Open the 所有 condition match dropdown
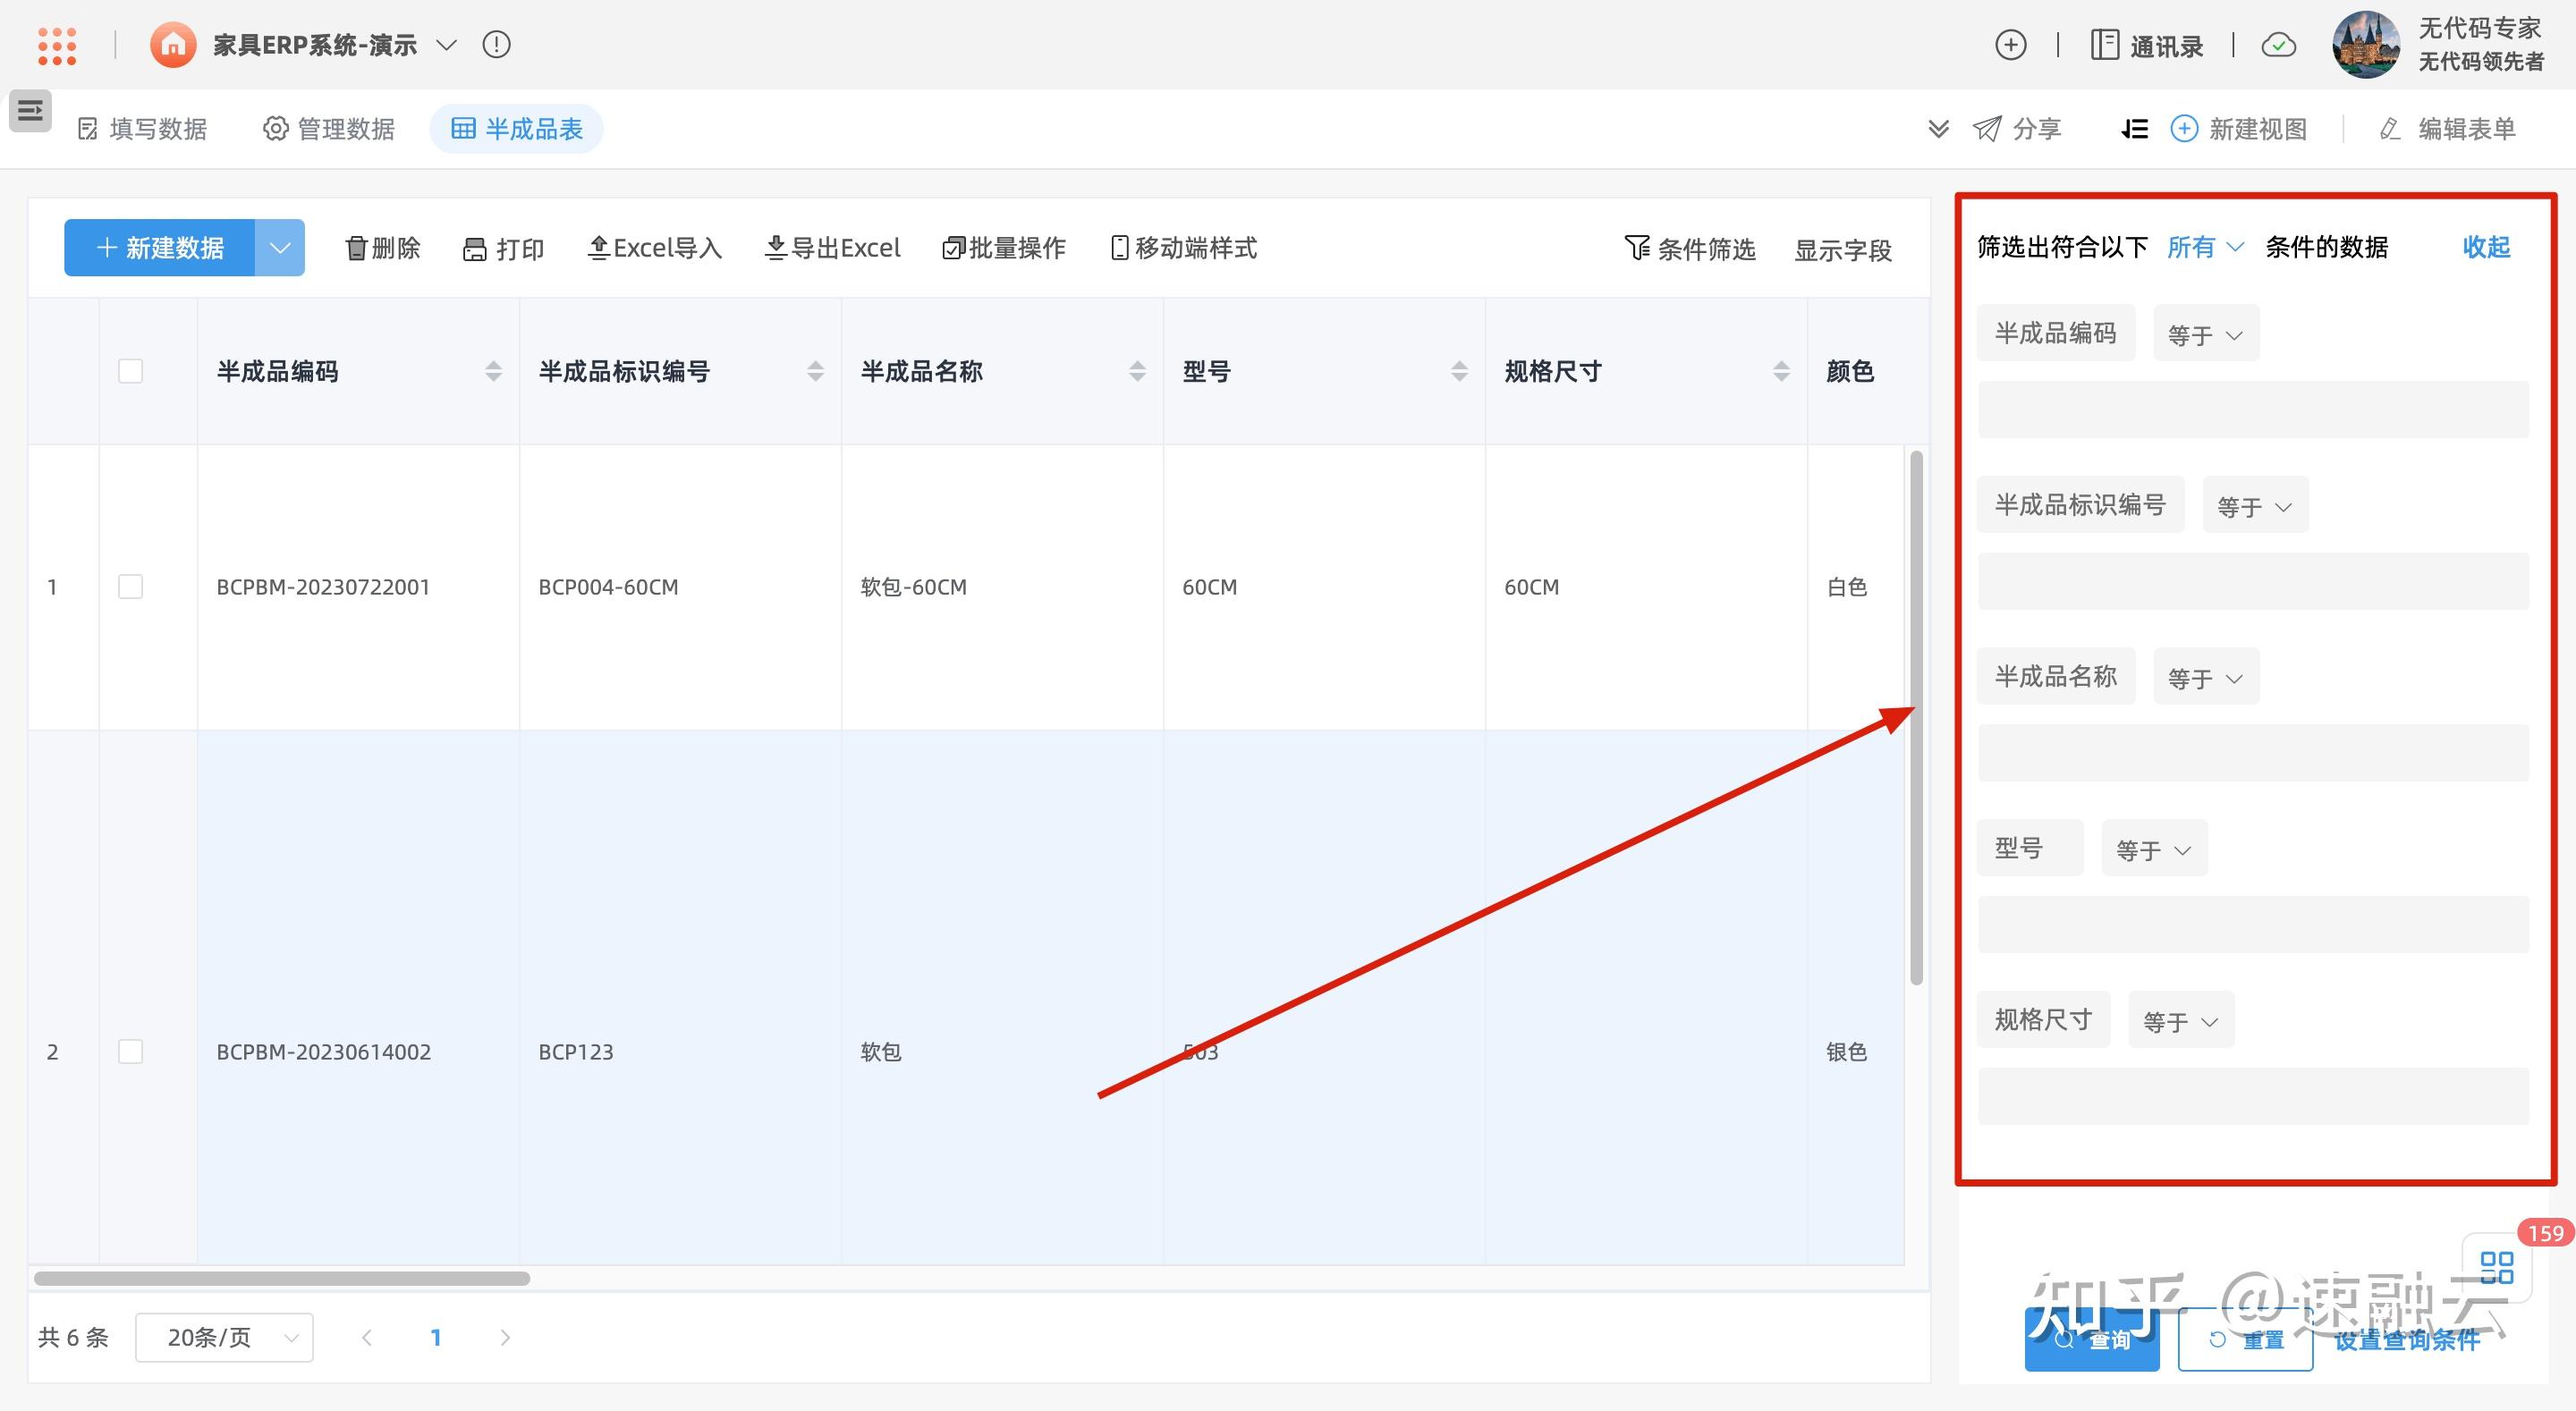 click(2205, 247)
